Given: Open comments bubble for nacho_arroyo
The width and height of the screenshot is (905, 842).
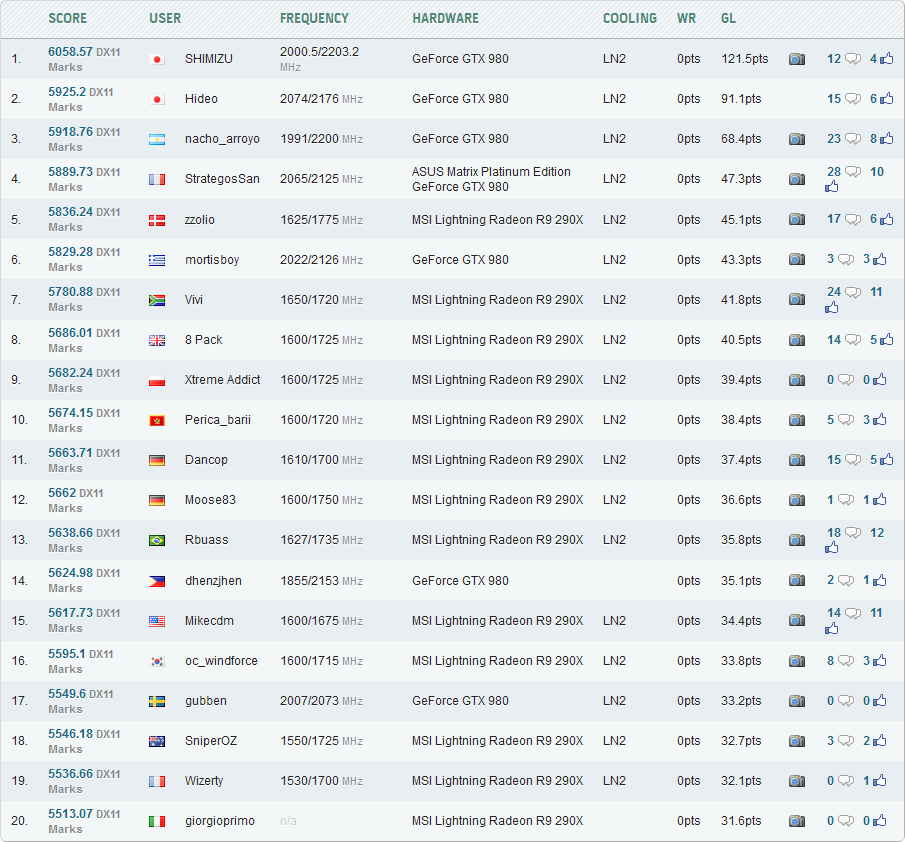Looking at the screenshot, I should pos(852,139).
